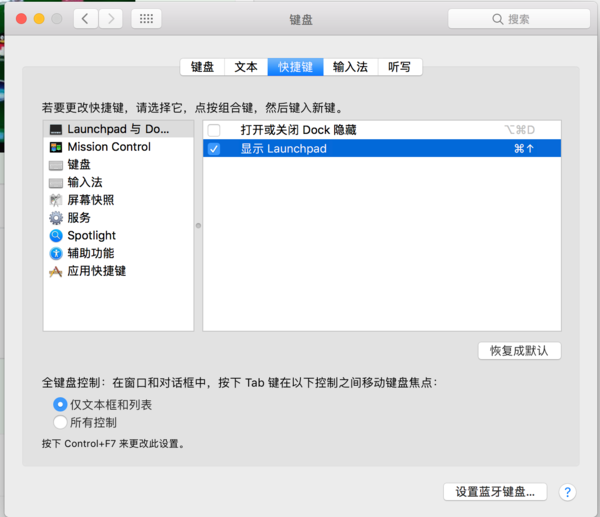The height and width of the screenshot is (517, 600).
Task: Select the 快捷键 tab
Action: [x=295, y=67]
